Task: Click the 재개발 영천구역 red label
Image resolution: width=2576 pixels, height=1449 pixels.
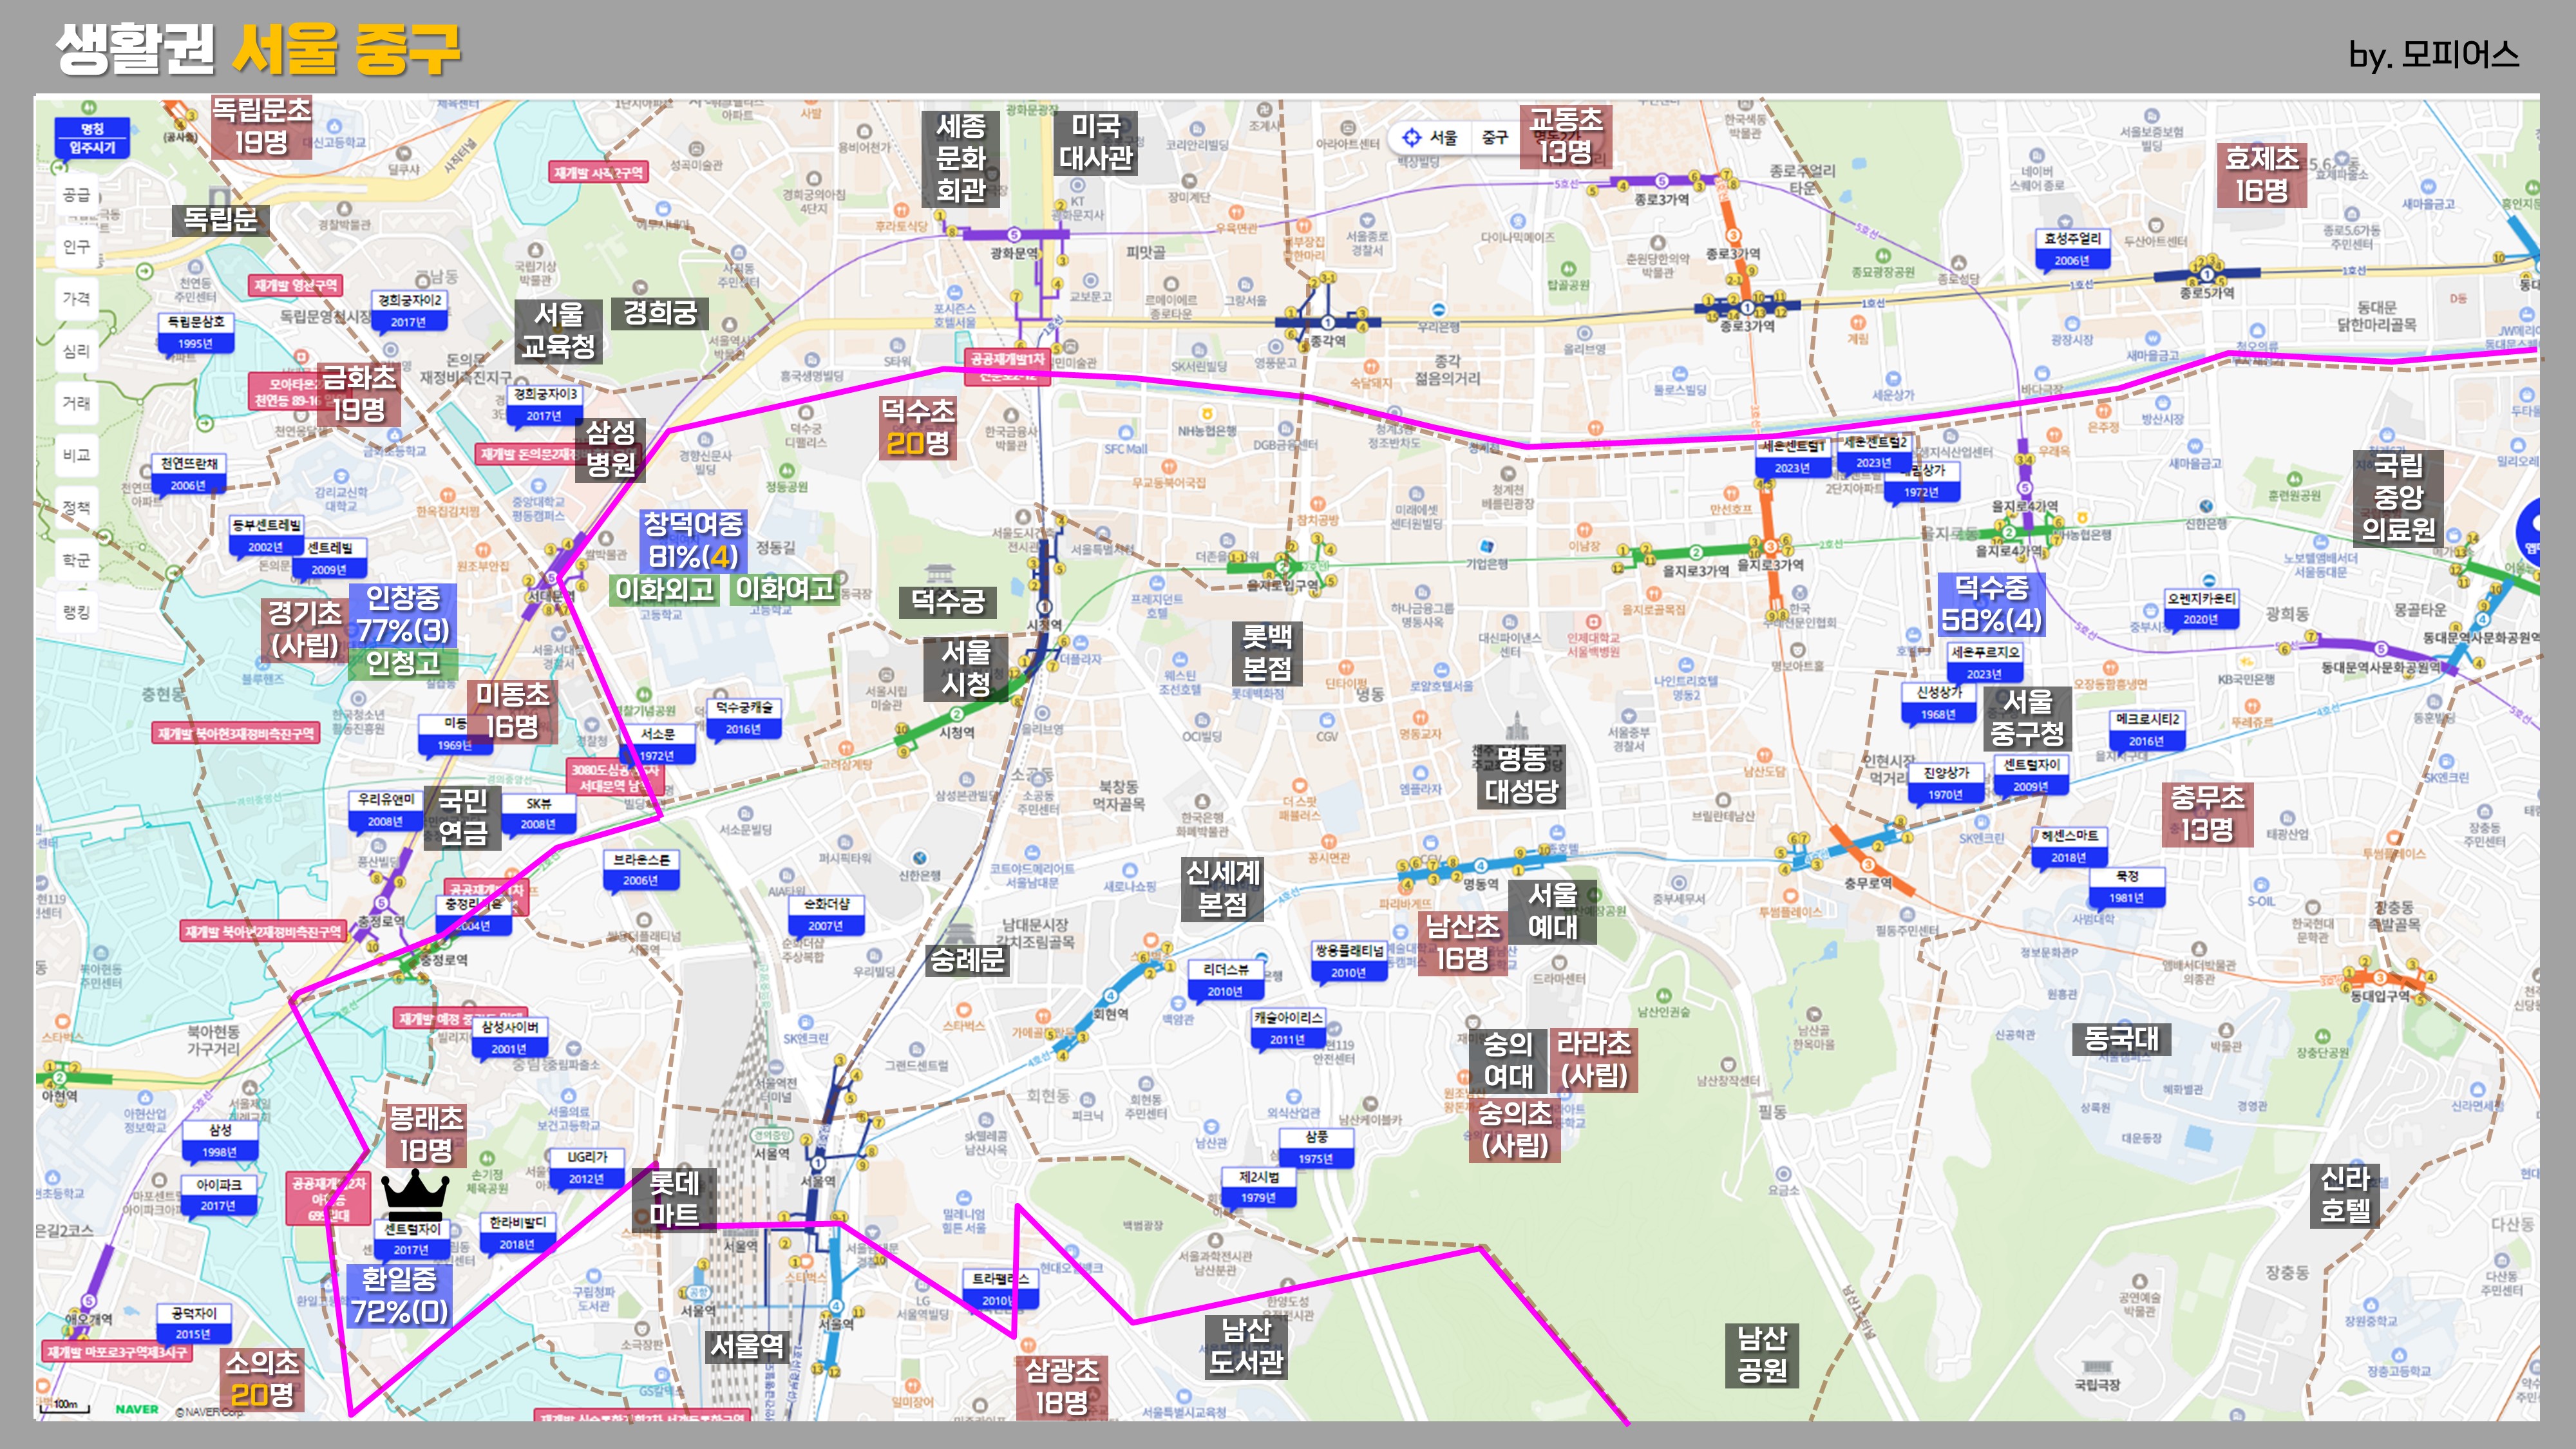Action: (x=295, y=285)
